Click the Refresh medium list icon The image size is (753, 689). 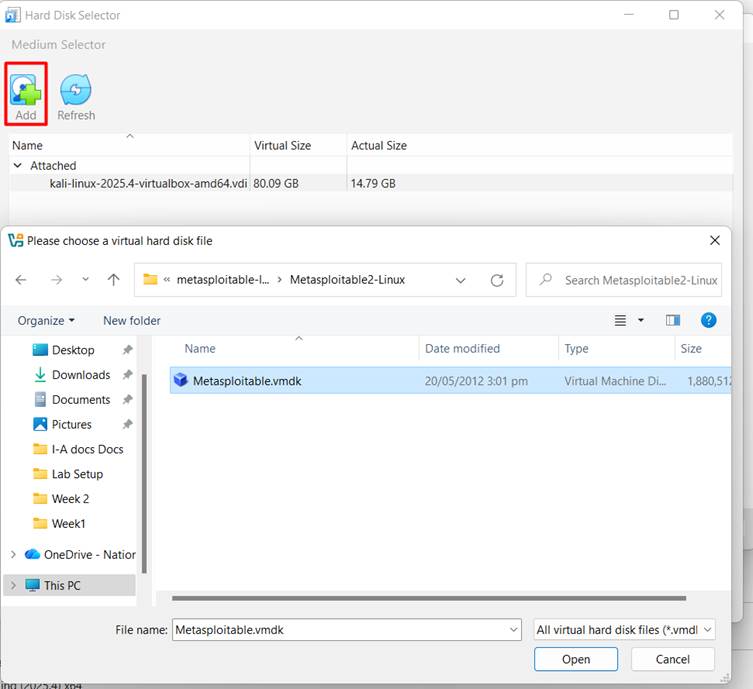tap(76, 91)
